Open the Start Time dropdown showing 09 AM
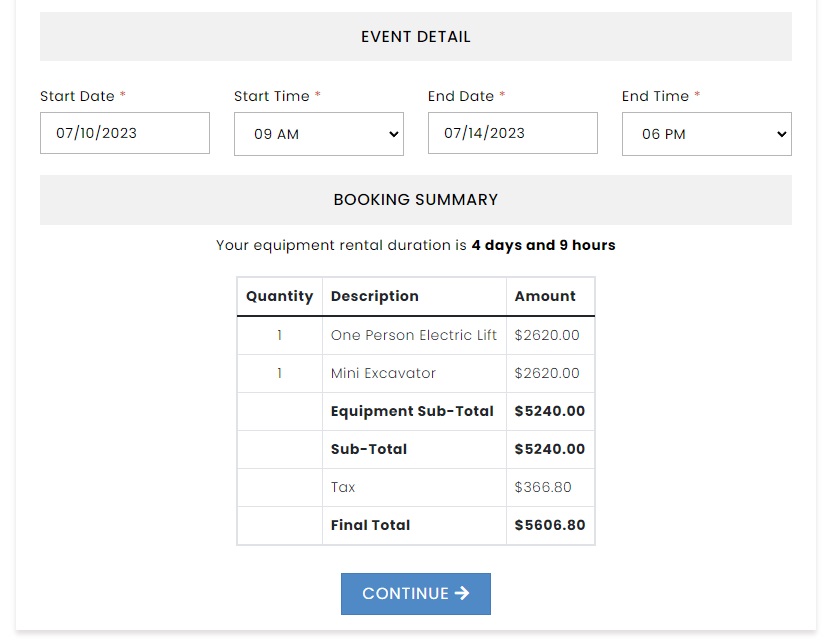Viewport: 827px width, 640px height. 318,133
